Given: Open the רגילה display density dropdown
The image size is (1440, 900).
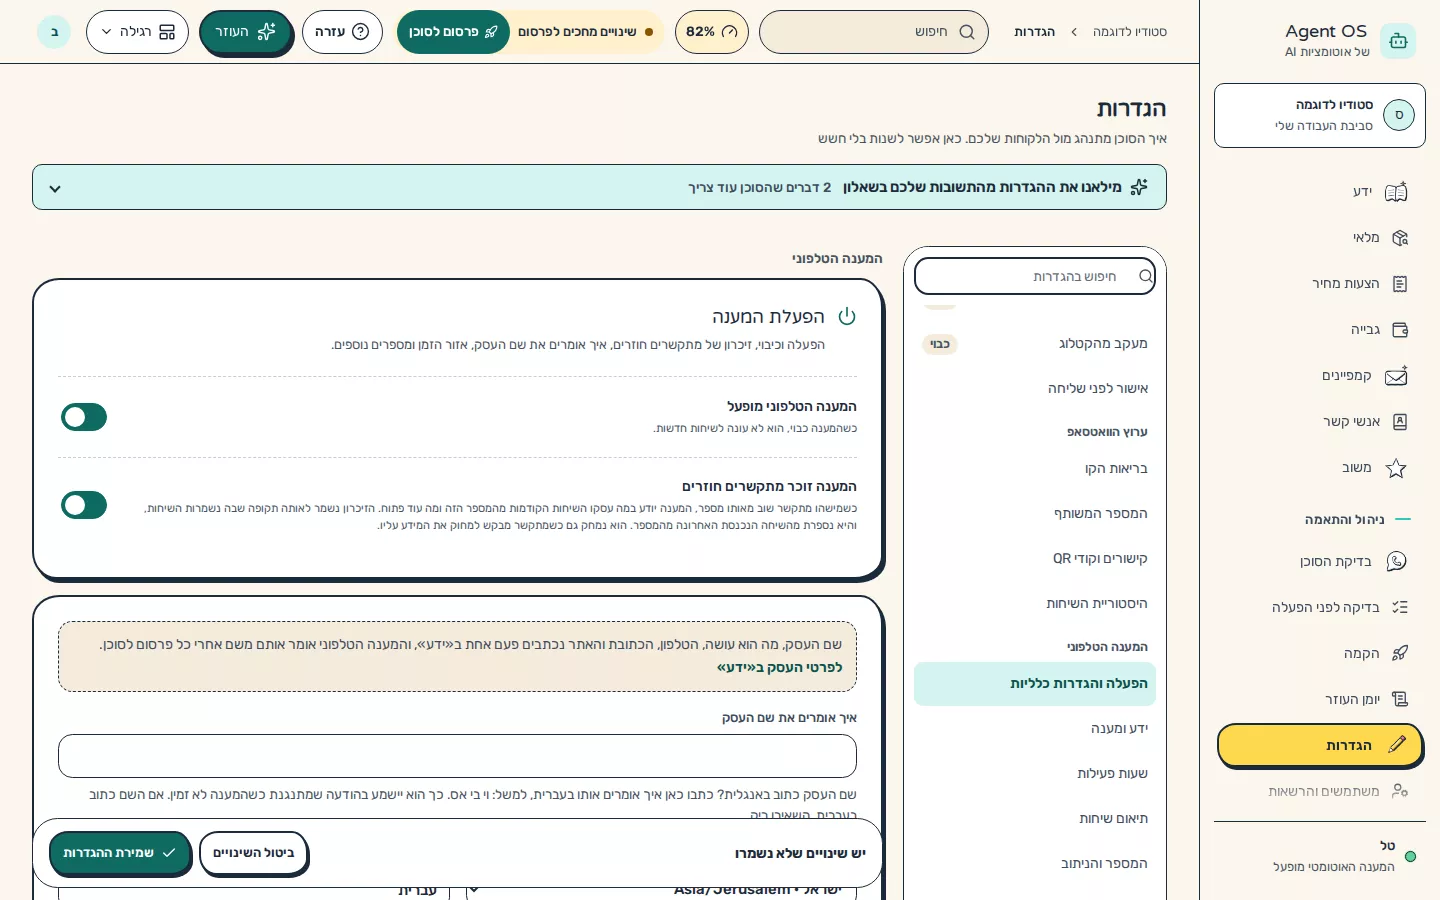Looking at the screenshot, I should click(x=138, y=32).
